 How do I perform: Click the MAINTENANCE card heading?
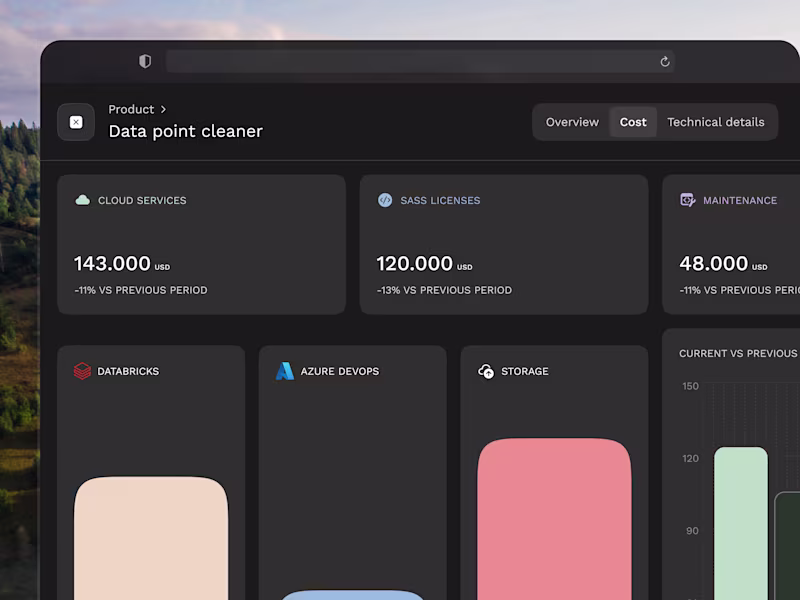740,201
